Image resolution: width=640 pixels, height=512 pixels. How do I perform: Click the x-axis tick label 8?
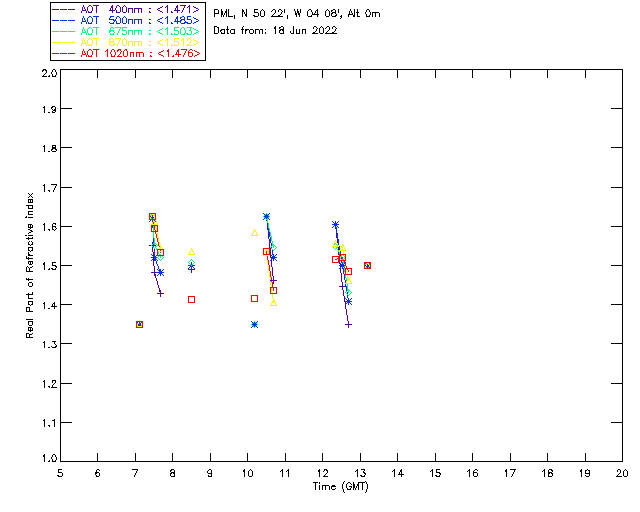[x=173, y=474]
